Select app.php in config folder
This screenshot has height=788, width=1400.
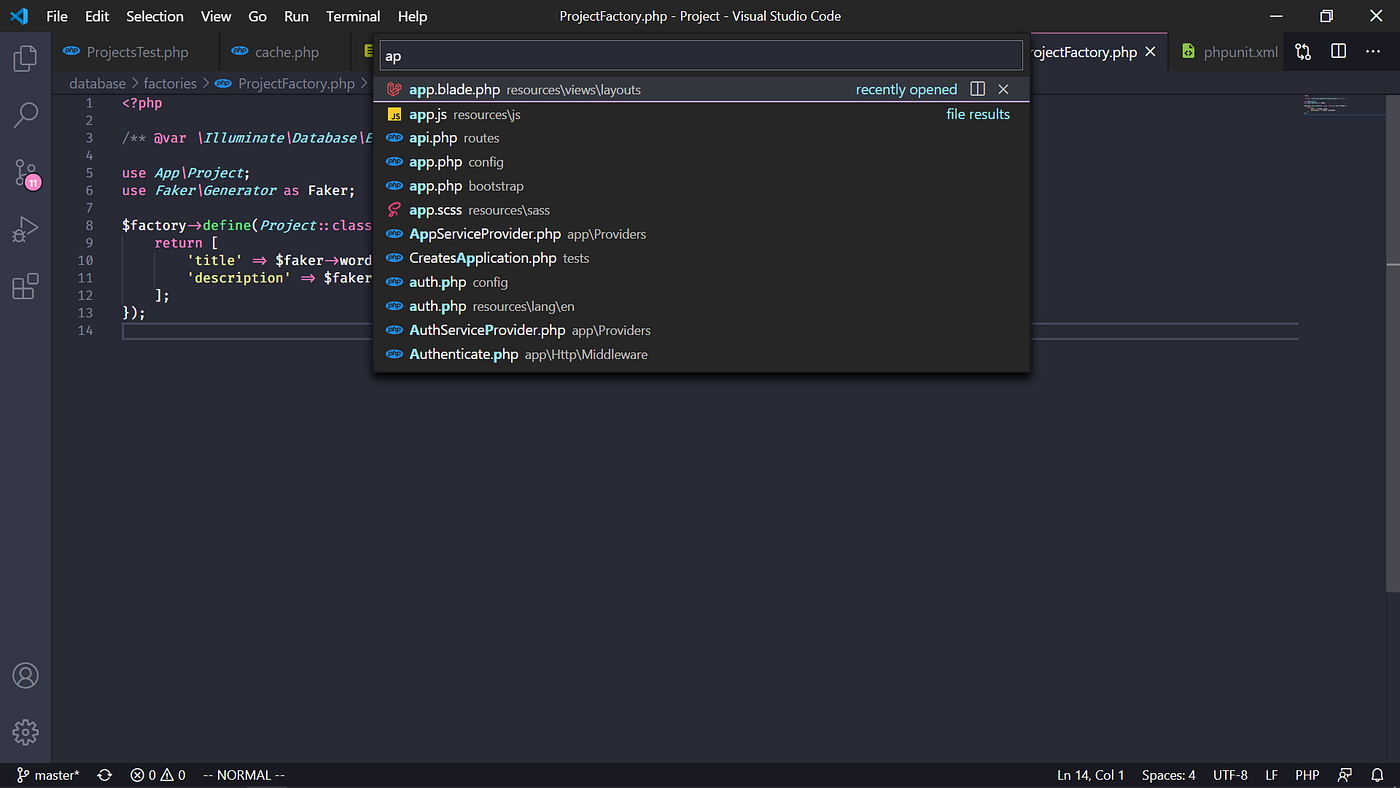click(x=701, y=162)
